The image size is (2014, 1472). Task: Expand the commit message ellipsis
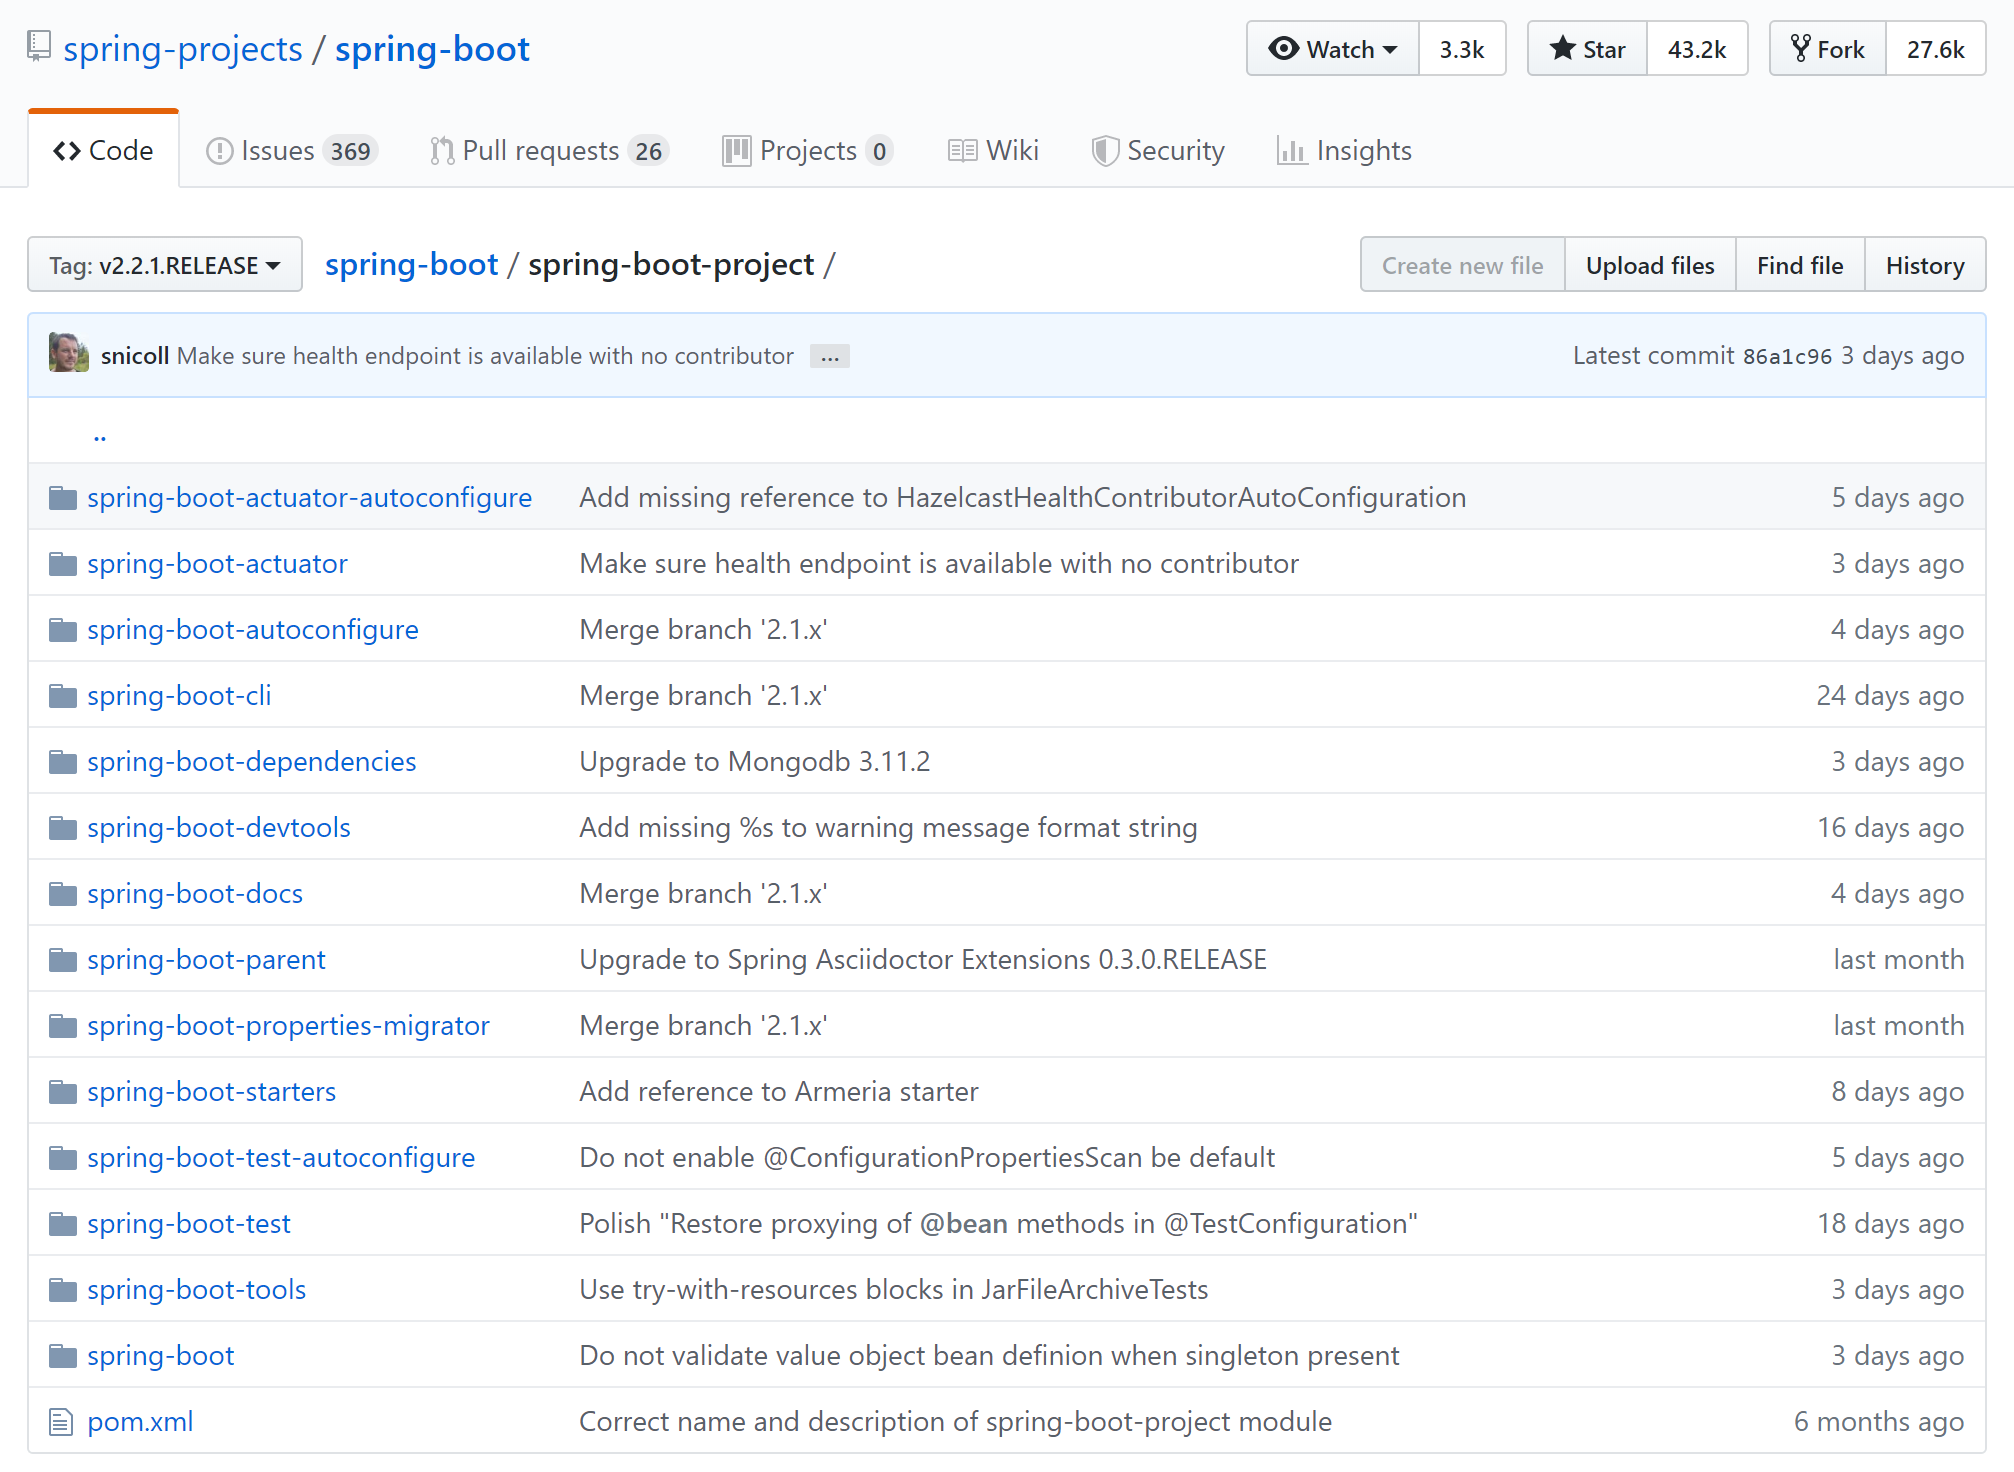tap(829, 357)
